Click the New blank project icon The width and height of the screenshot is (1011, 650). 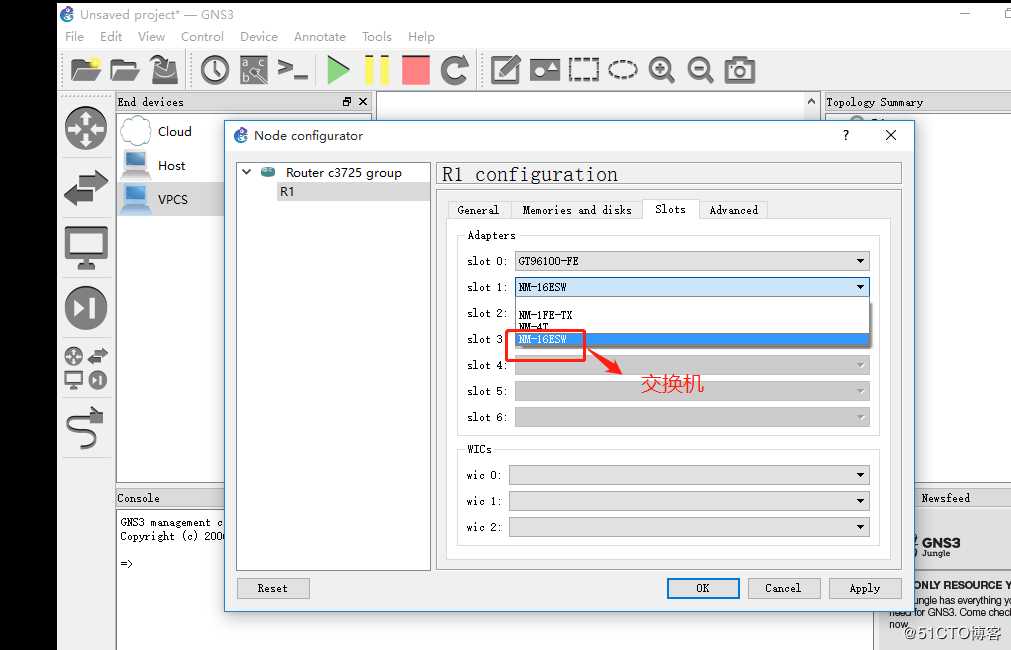click(x=86, y=69)
